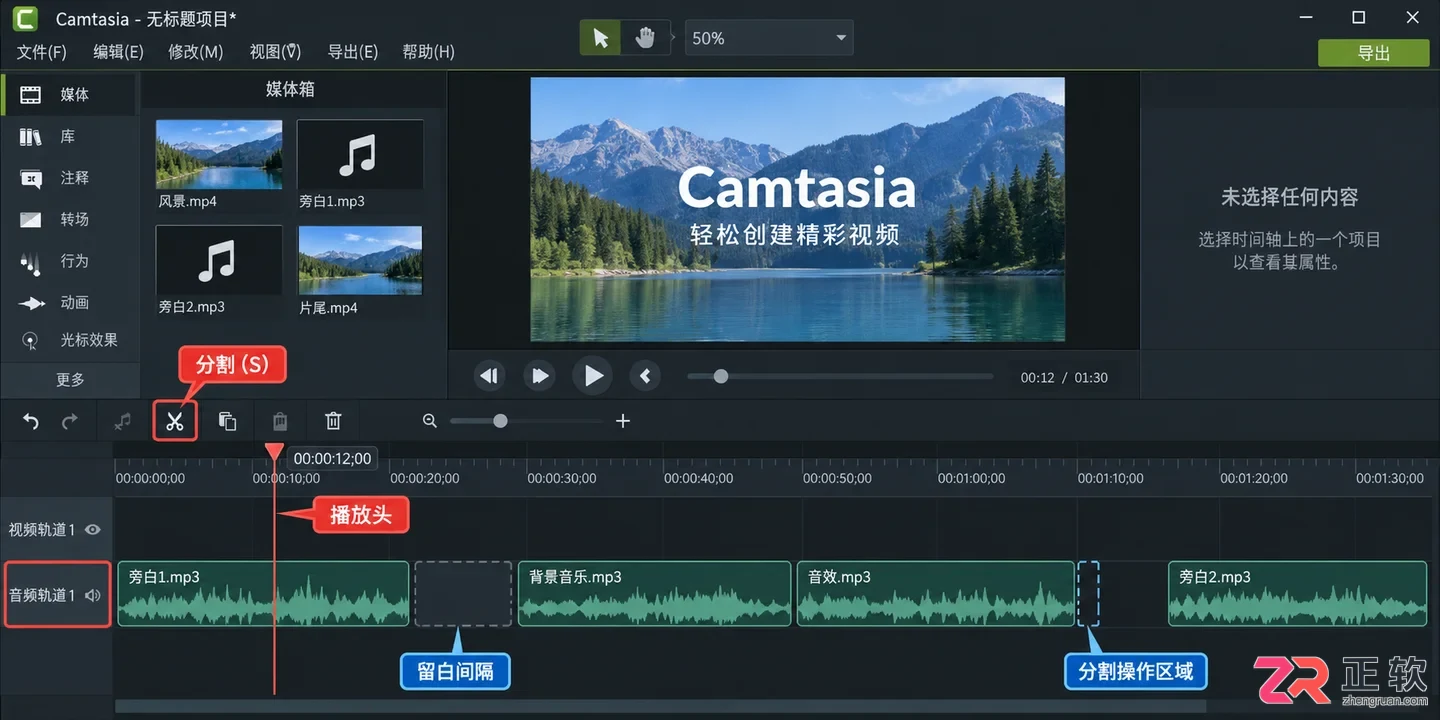Open the 50% canvas zoom dropdown
This screenshot has height=720, width=1440.
click(x=769, y=38)
